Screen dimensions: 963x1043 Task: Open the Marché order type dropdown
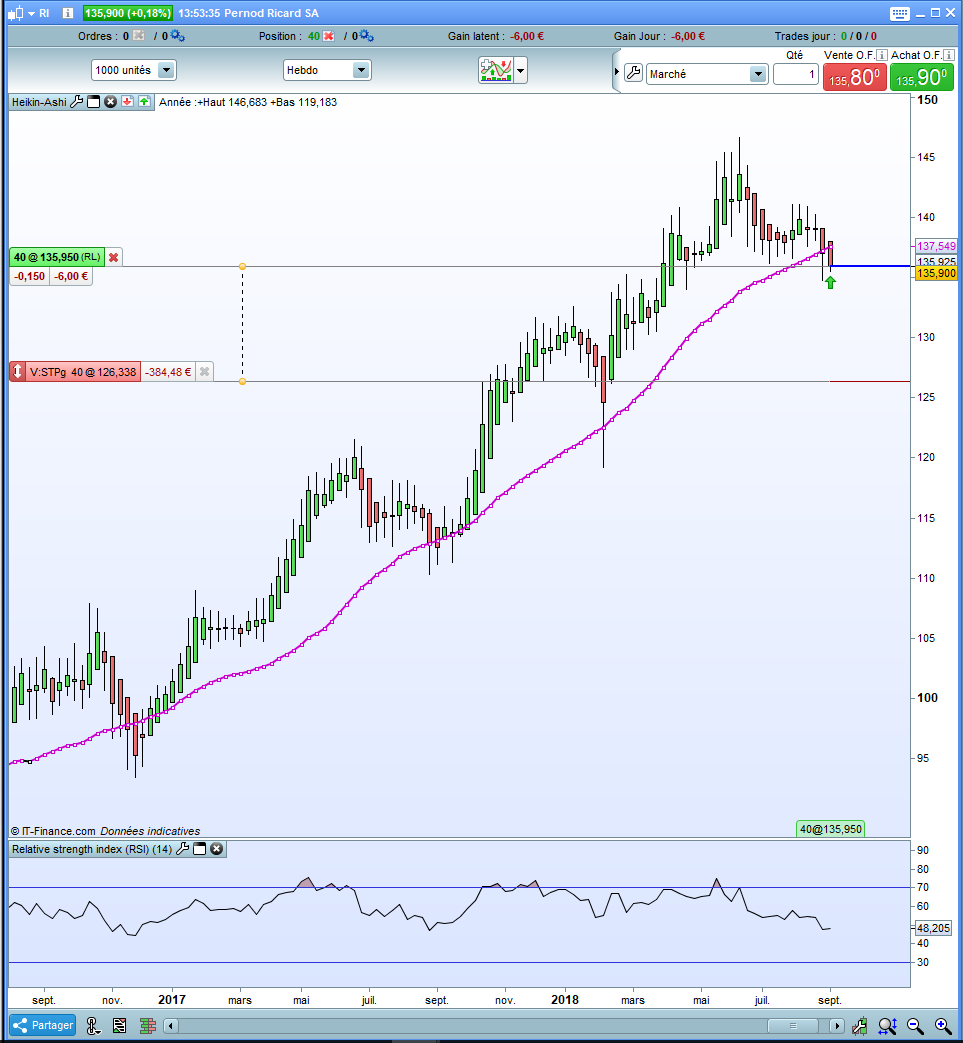707,74
